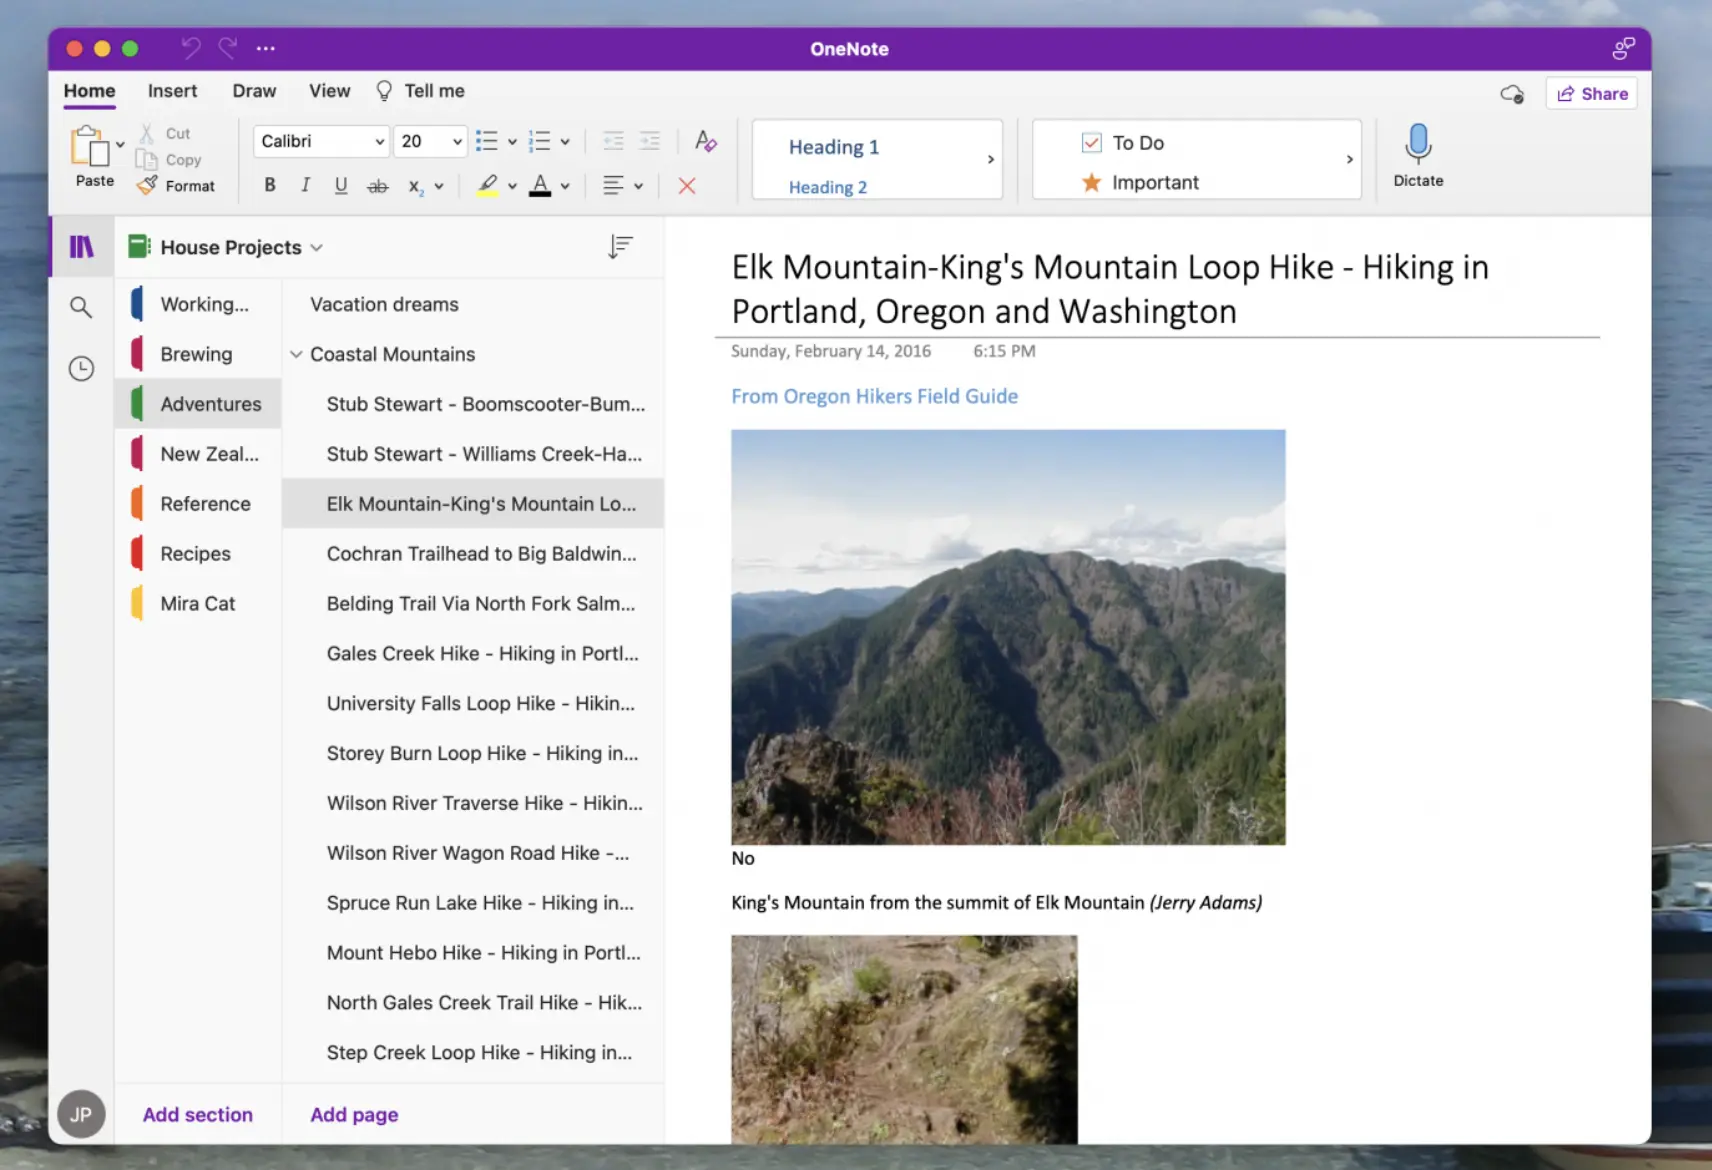Open the Mount Hebo Hike page
The image size is (1712, 1170).
point(473,953)
